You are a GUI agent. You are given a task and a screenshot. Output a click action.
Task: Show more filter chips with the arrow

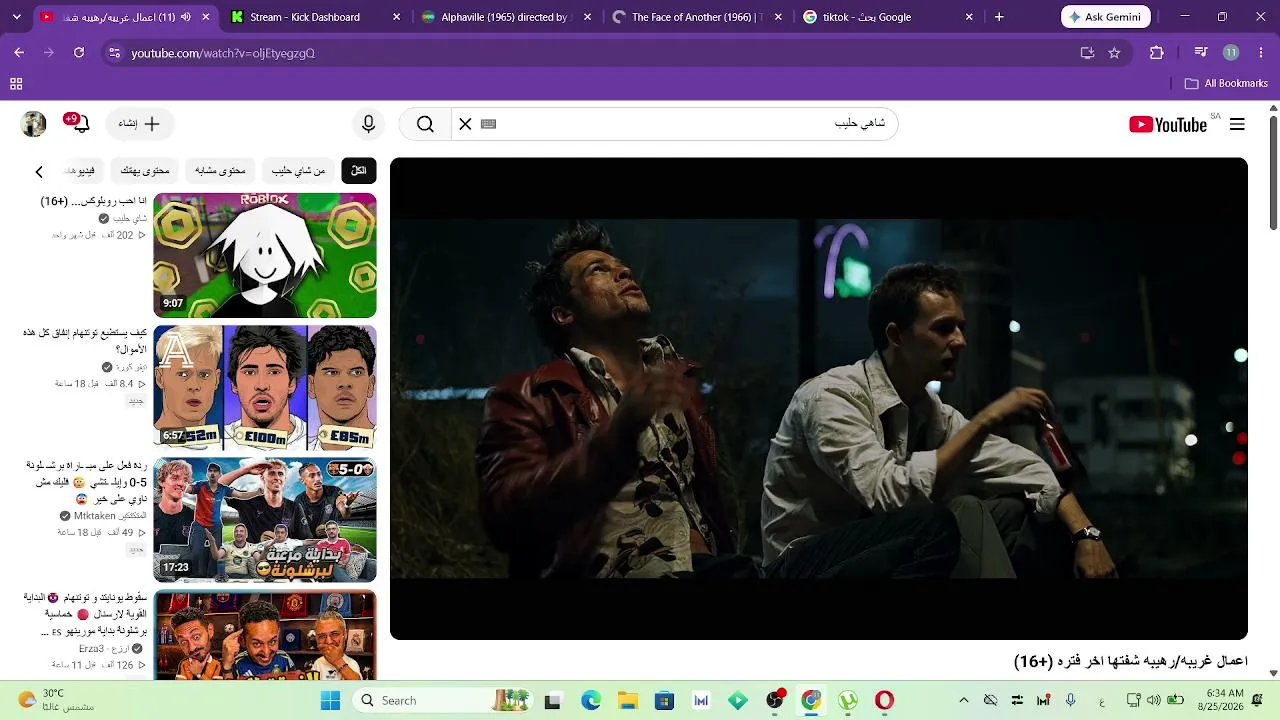(39, 171)
